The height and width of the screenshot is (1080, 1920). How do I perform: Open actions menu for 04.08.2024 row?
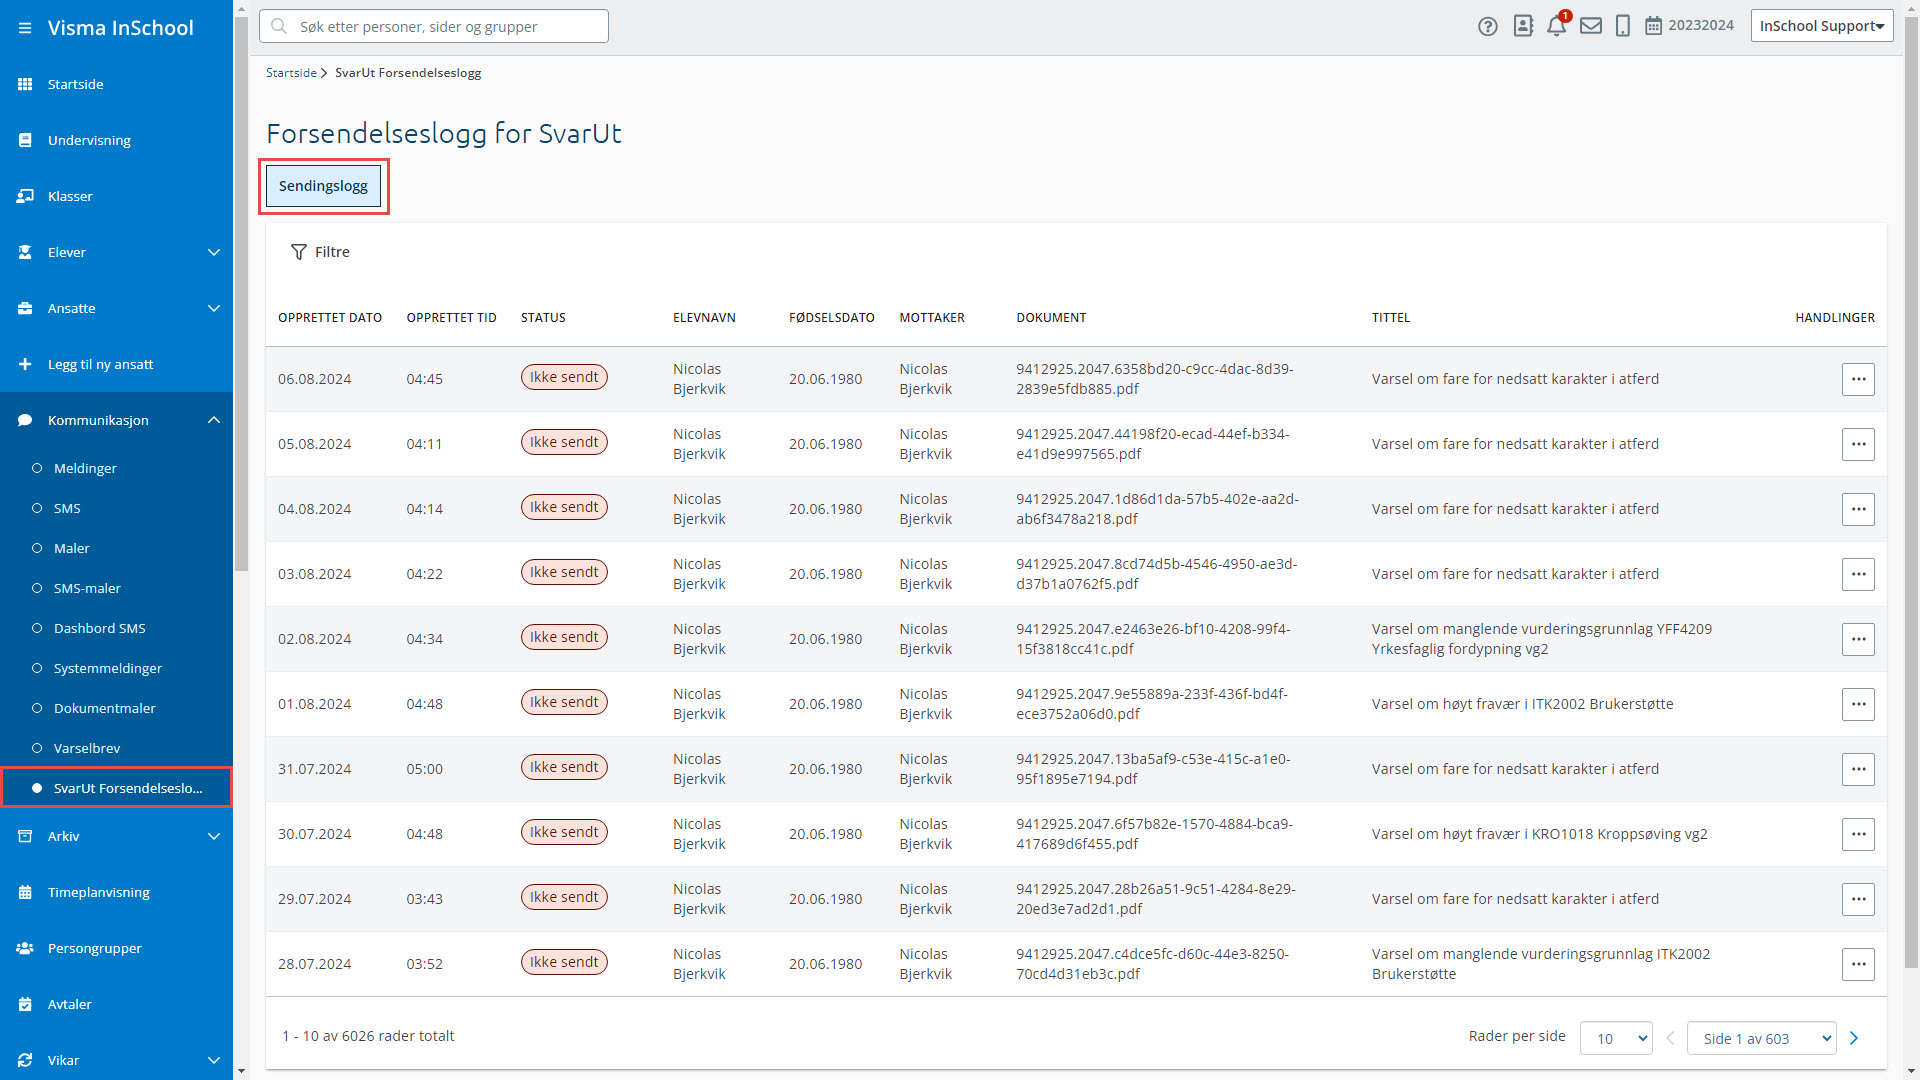click(1858, 509)
